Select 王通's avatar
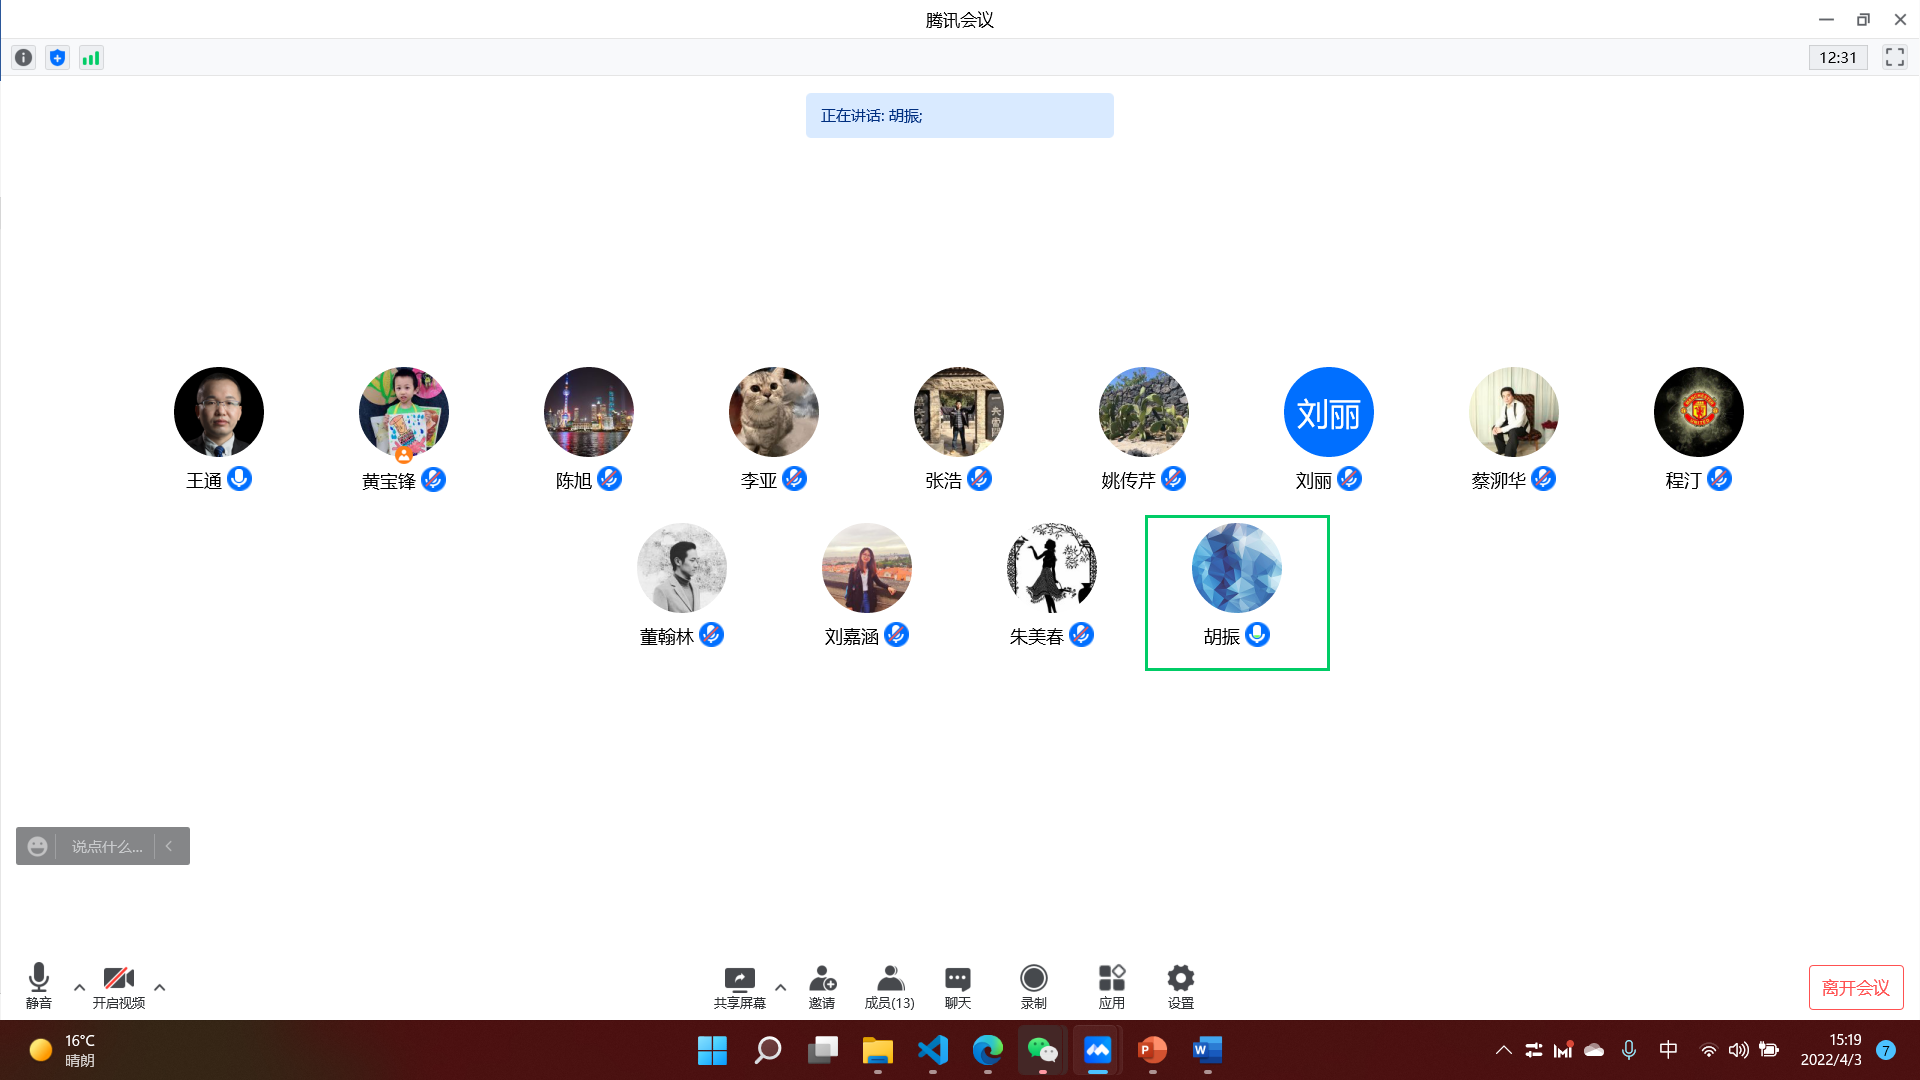The image size is (1920, 1080). 219,412
